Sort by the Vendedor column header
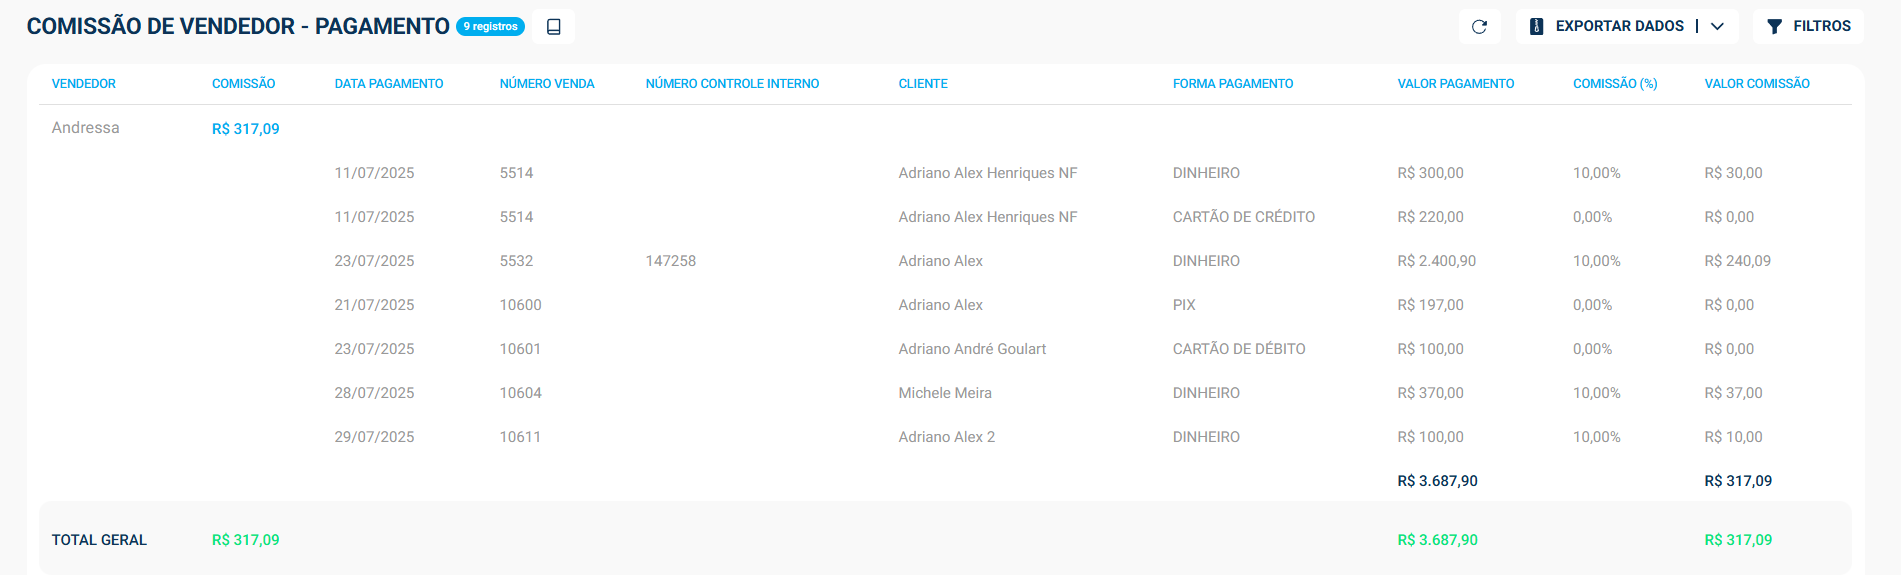Image resolution: width=1901 pixels, height=575 pixels. coord(84,84)
